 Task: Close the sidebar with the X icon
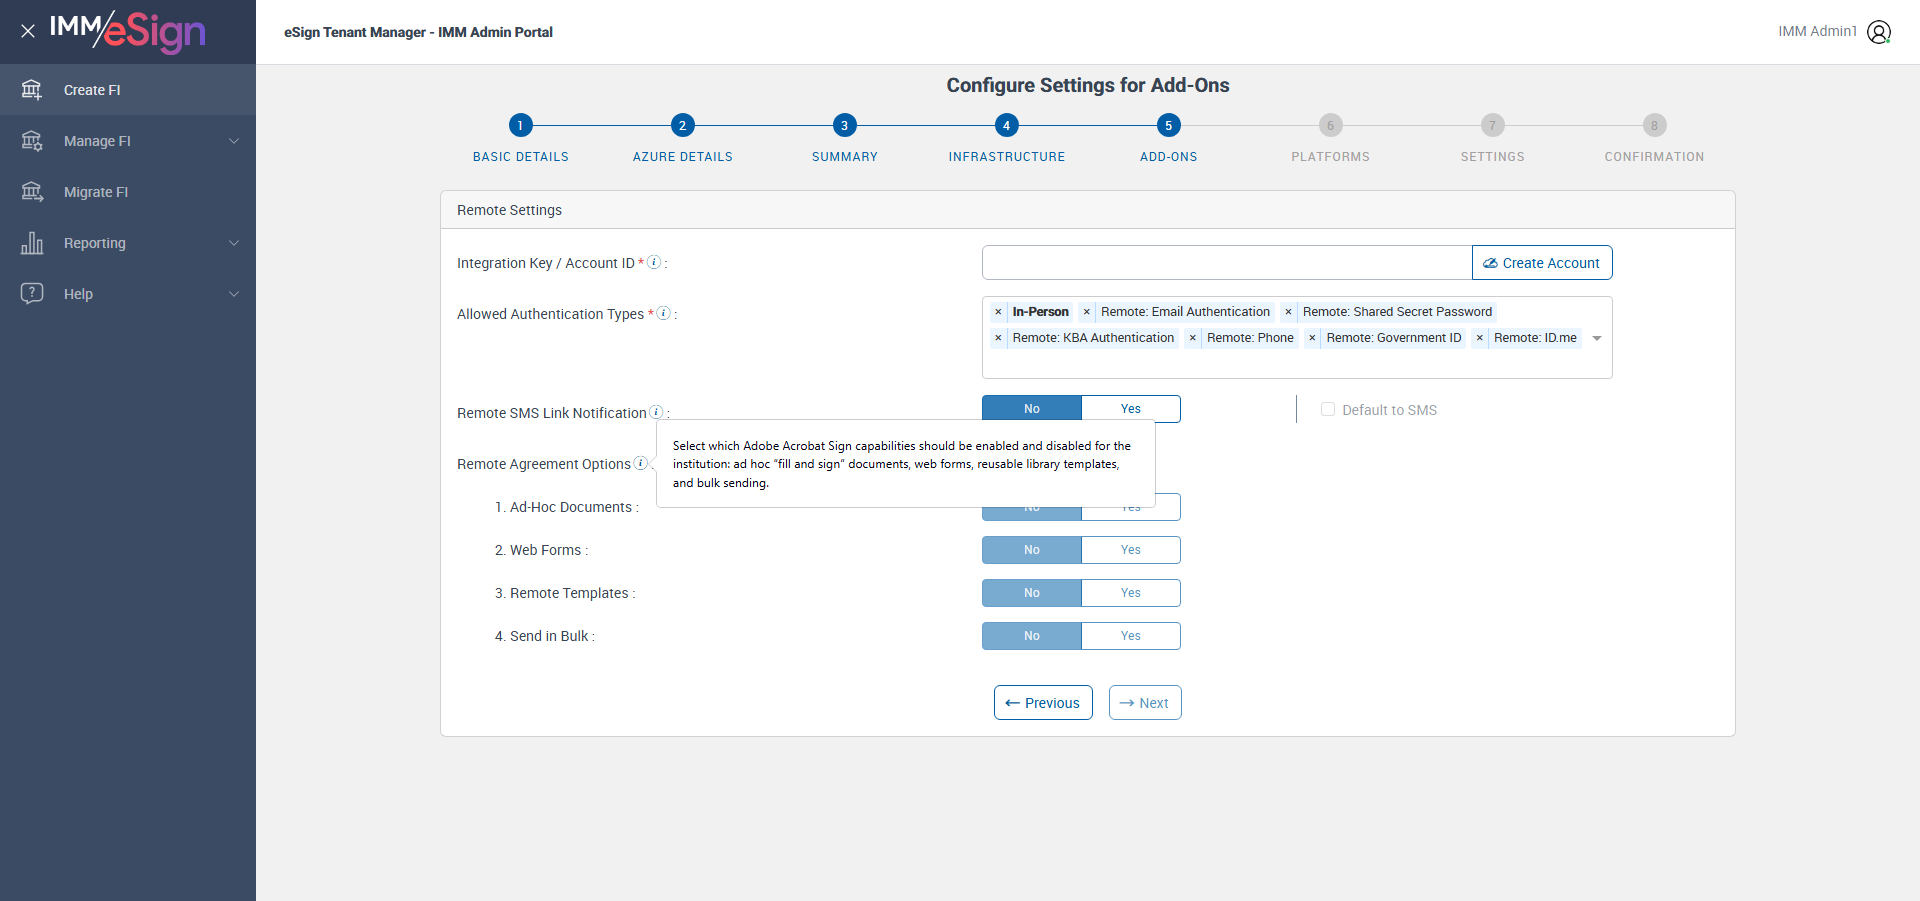pos(28,31)
